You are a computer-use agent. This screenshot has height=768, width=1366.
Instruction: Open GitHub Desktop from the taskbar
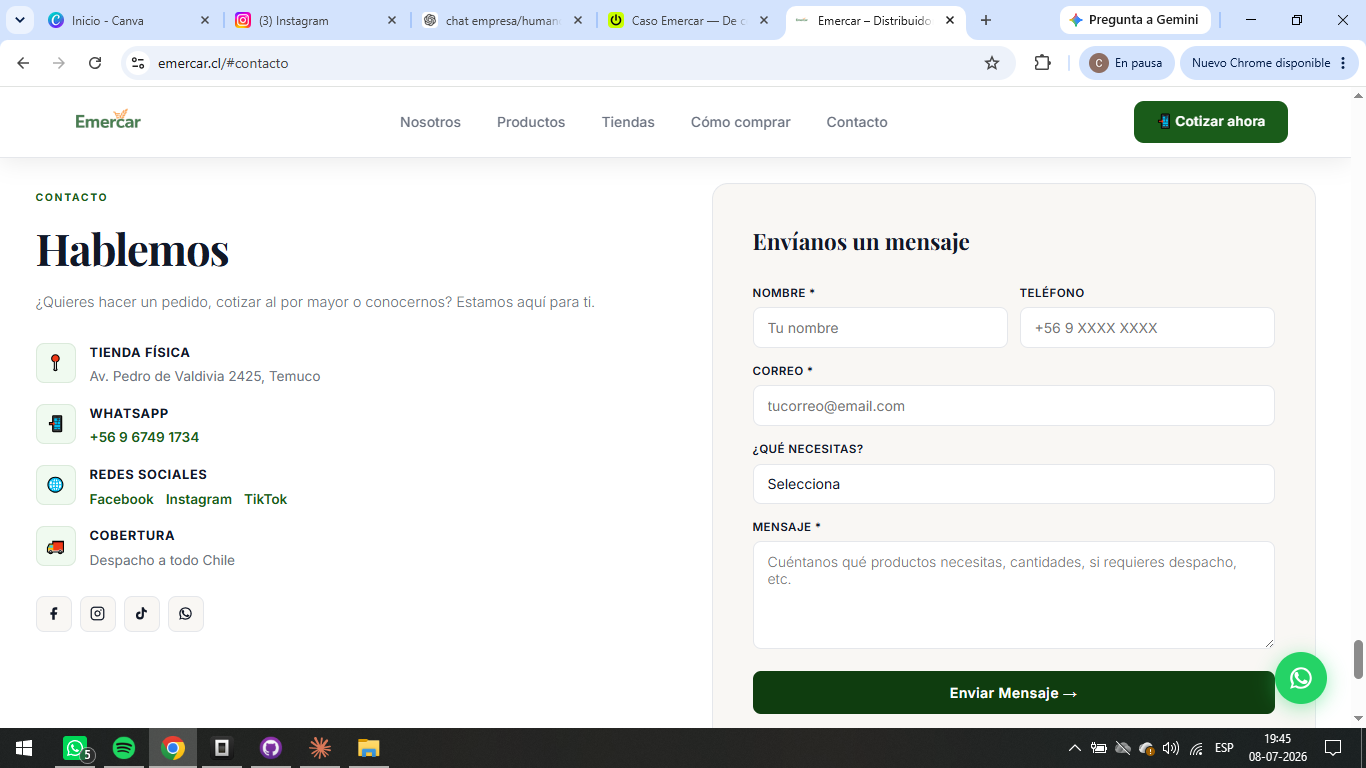pos(271,748)
